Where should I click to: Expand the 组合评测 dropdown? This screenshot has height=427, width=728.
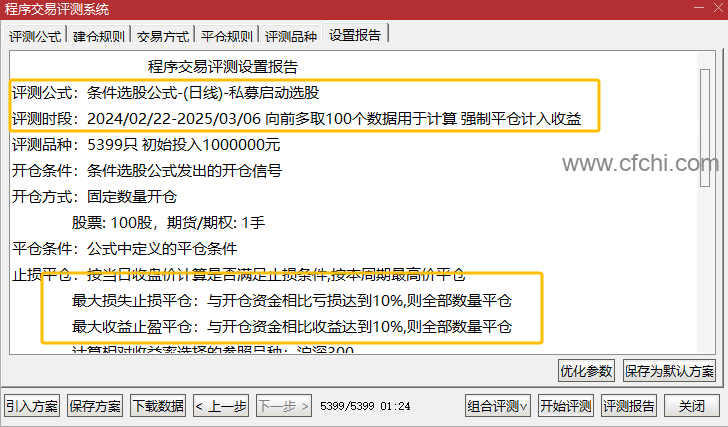tap(498, 406)
